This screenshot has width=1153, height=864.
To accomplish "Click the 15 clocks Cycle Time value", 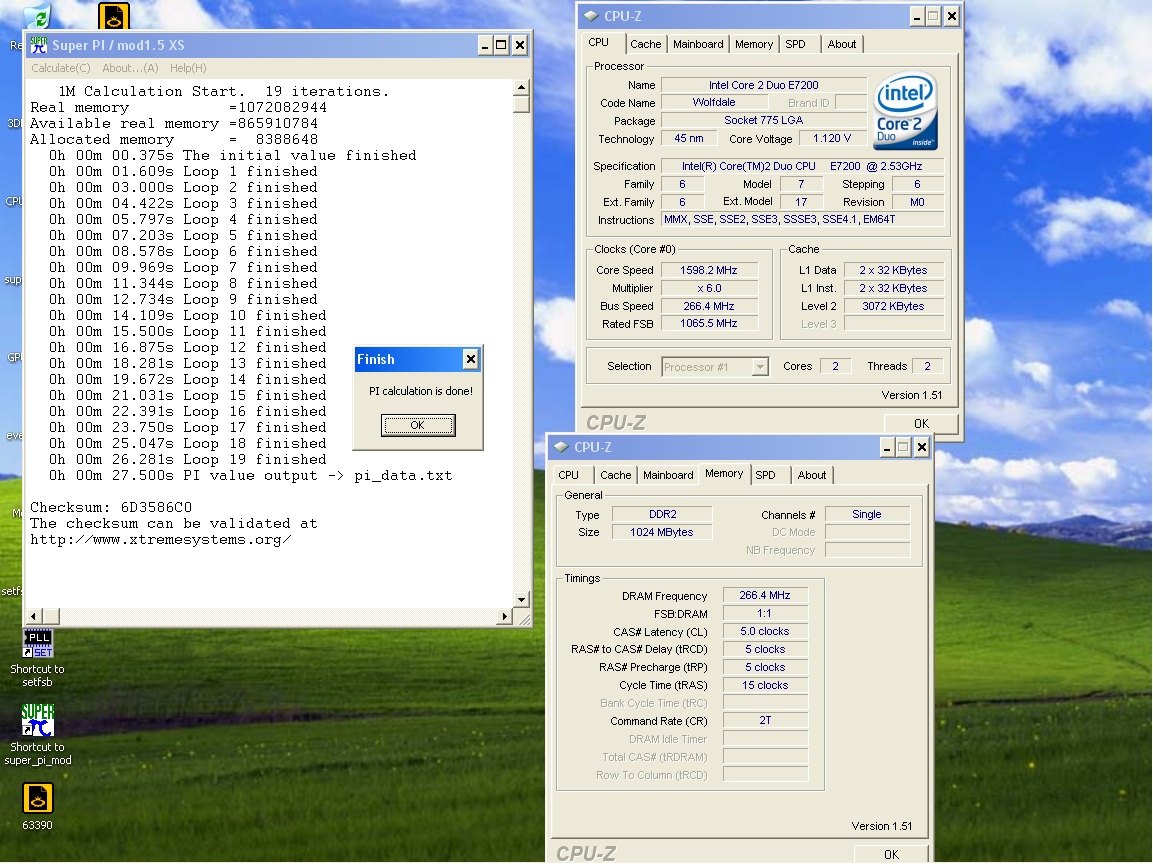I will 765,685.
